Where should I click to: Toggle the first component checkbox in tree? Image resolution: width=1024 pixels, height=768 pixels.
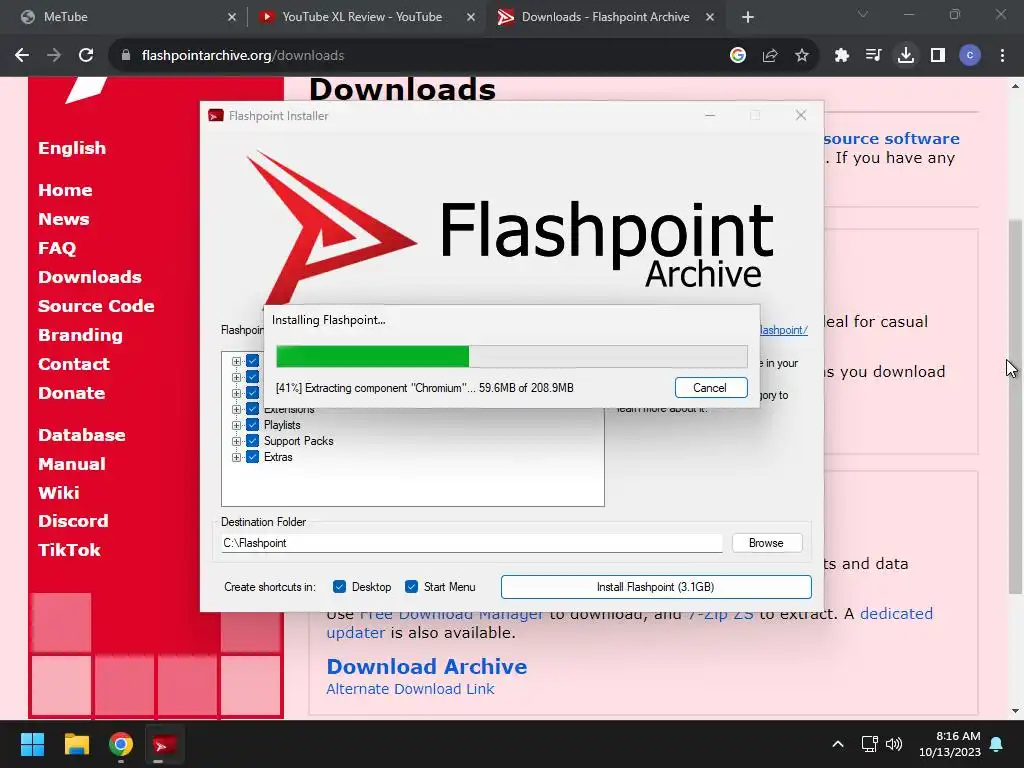click(x=253, y=361)
